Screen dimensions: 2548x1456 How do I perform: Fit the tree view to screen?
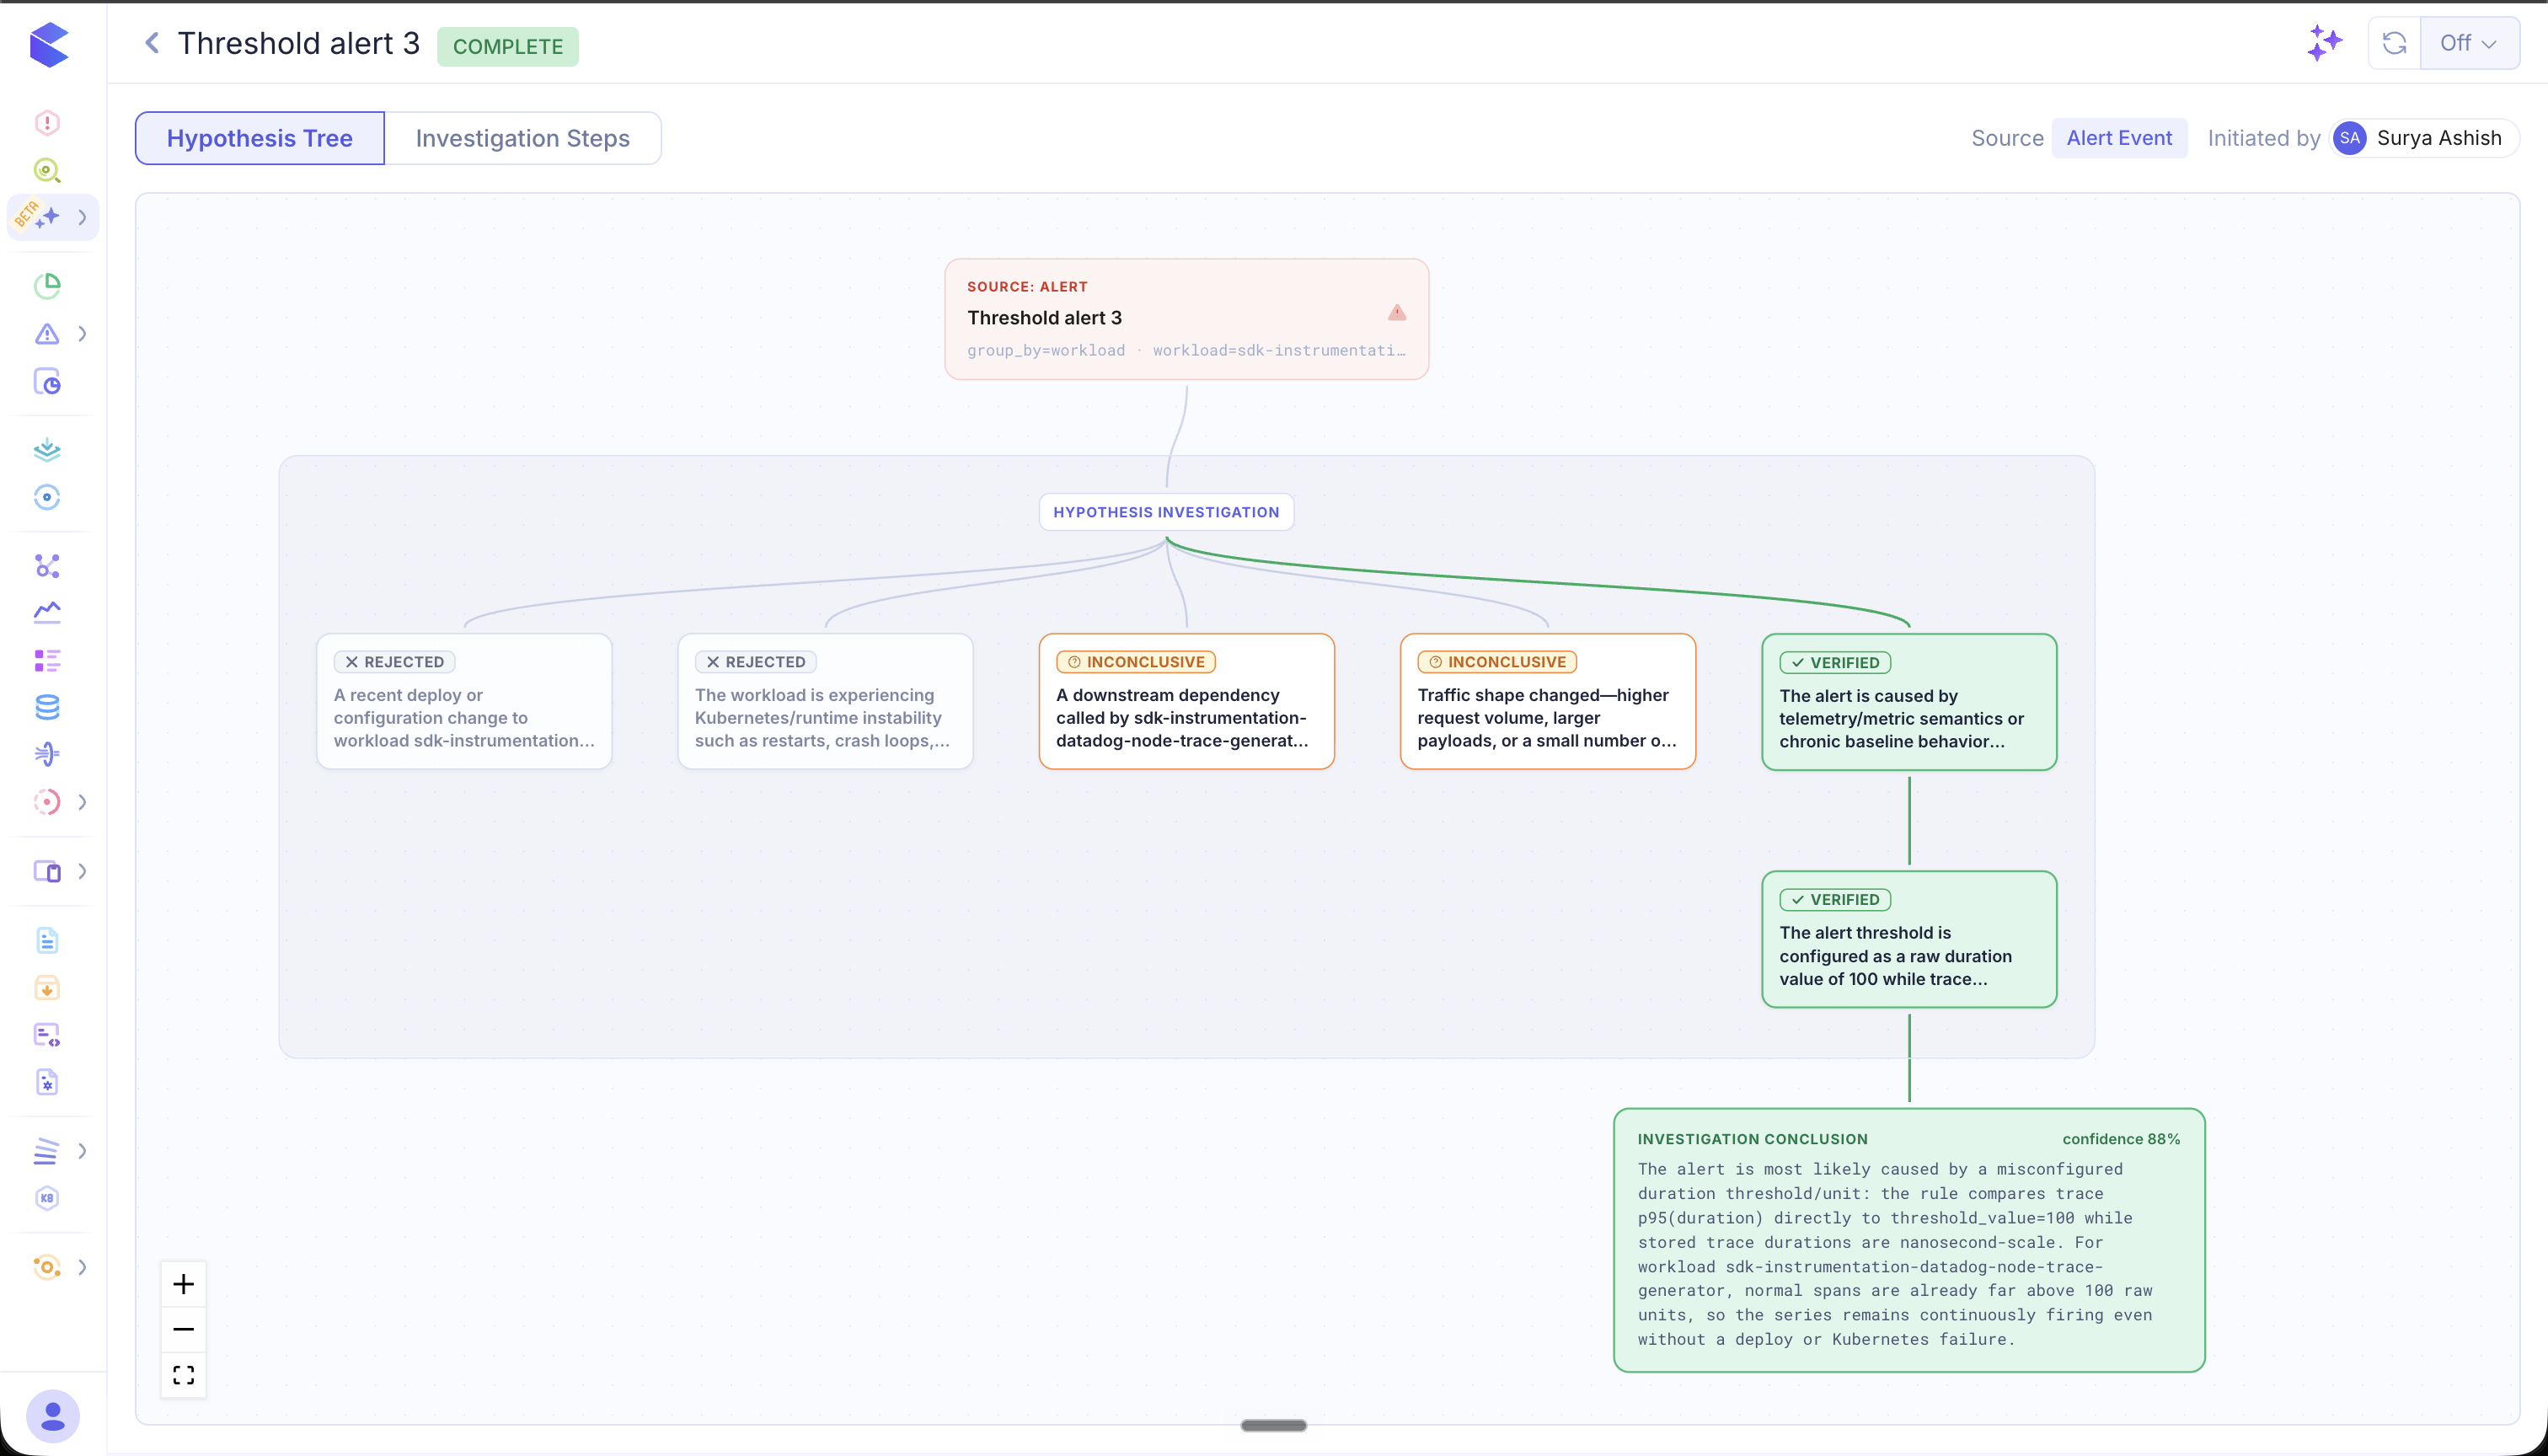[x=183, y=1375]
